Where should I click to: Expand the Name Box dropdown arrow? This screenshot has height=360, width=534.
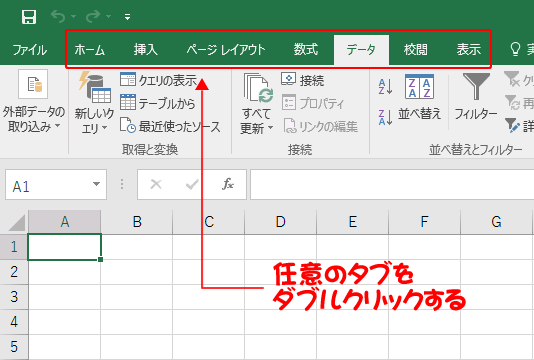click(x=96, y=184)
